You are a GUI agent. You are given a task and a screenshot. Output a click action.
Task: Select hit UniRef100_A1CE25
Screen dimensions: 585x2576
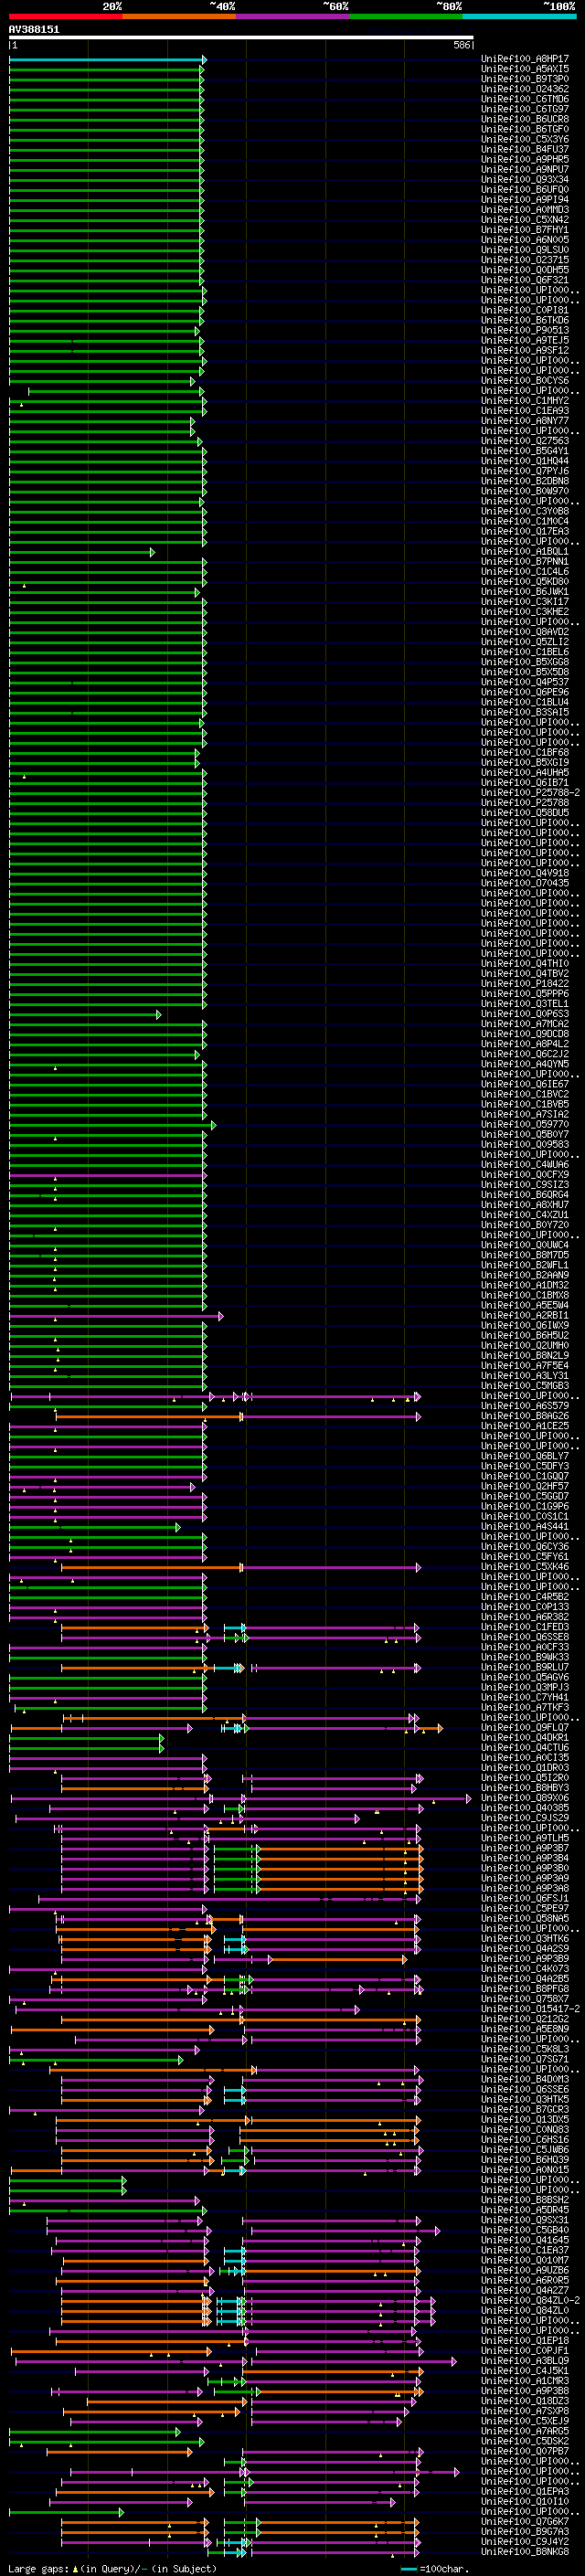click(x=524, y=1425)
